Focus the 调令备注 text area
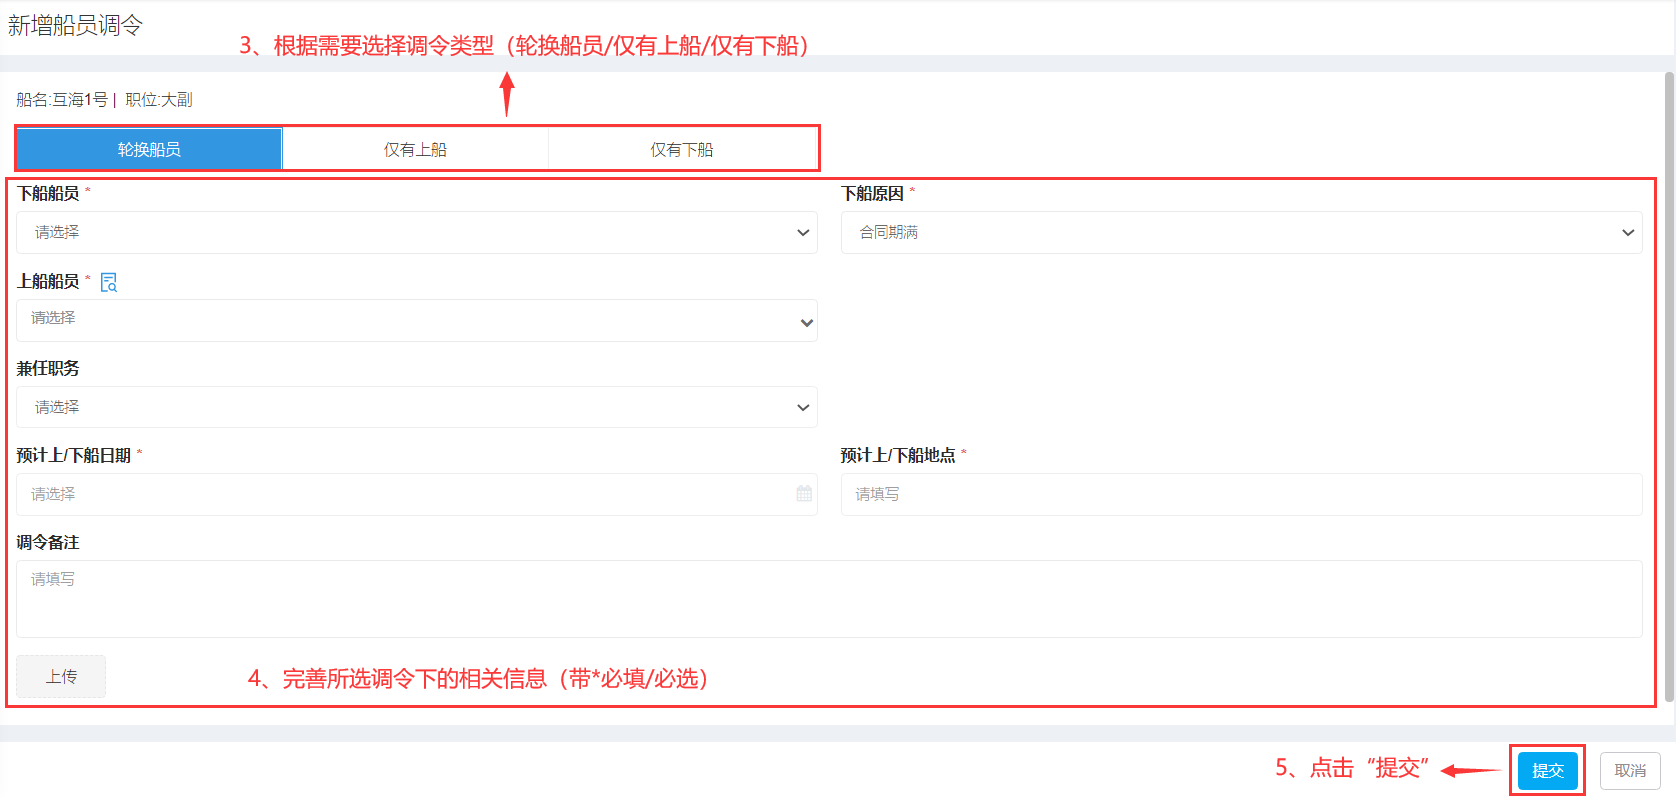Image resolution: width=1676 pixels, height=798 pixels. click(829, 599)
